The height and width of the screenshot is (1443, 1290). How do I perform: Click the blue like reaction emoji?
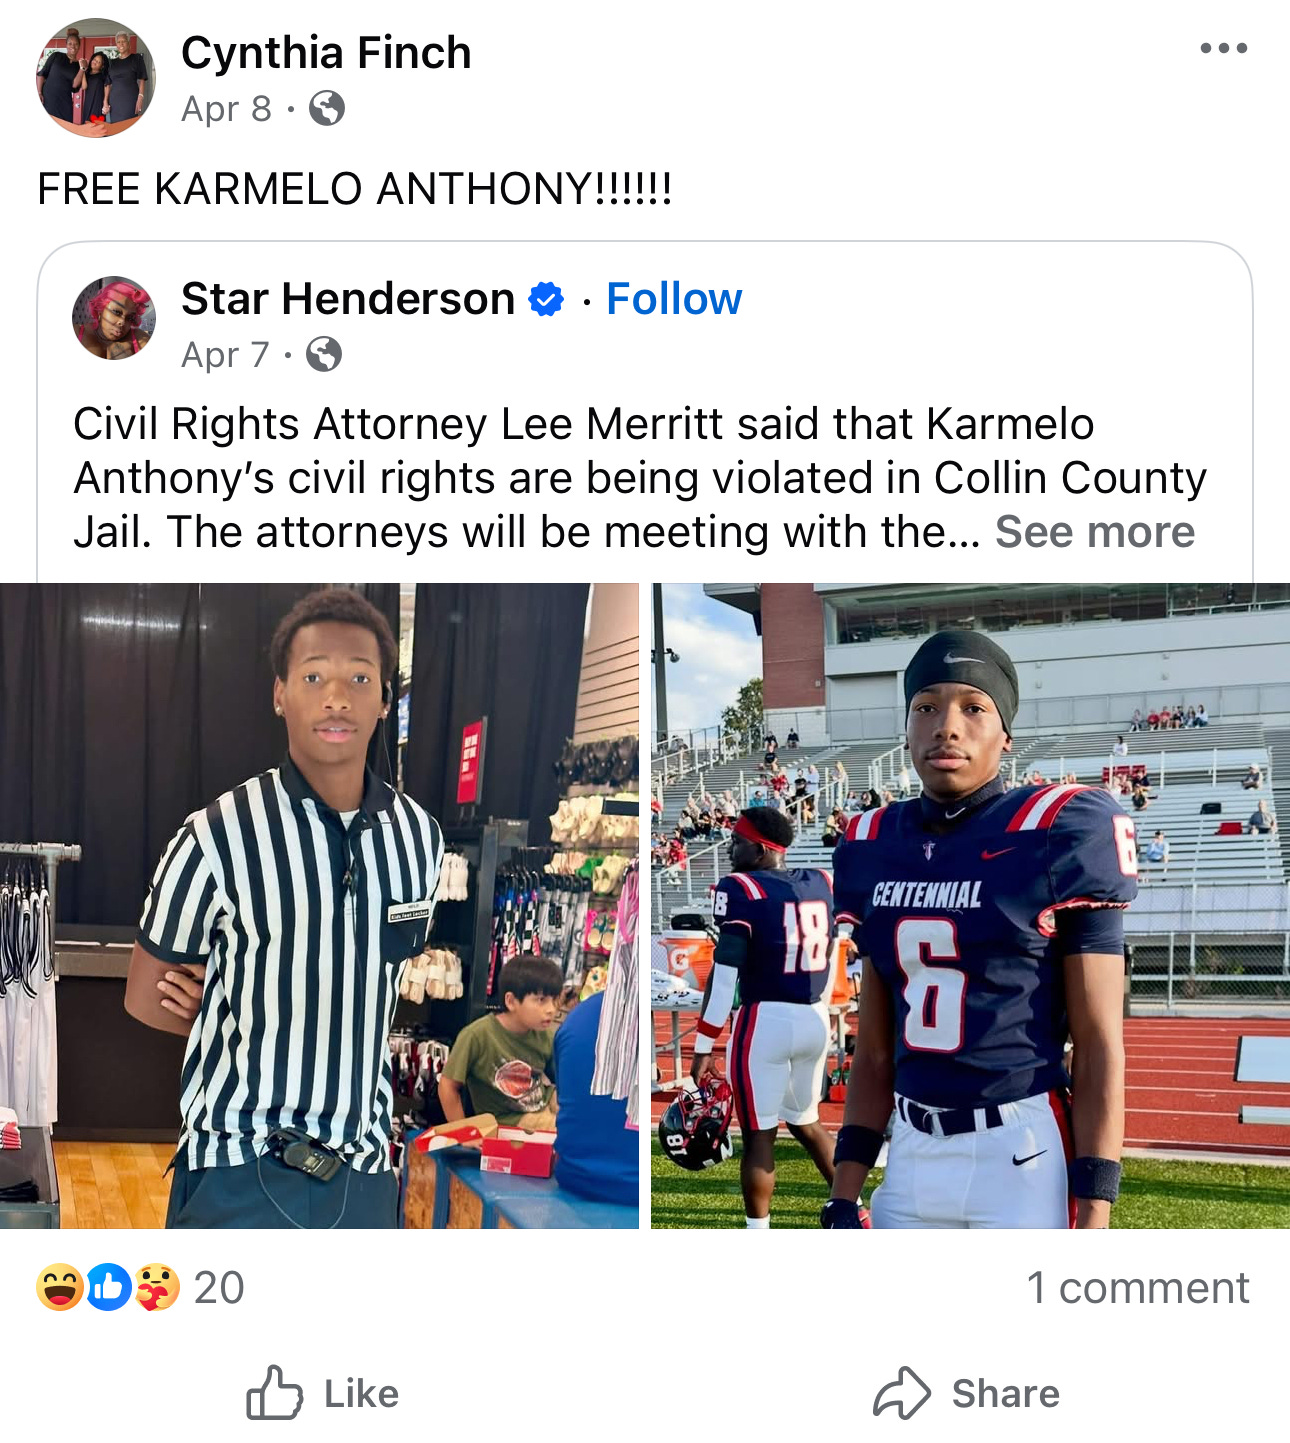[109, 1287]
